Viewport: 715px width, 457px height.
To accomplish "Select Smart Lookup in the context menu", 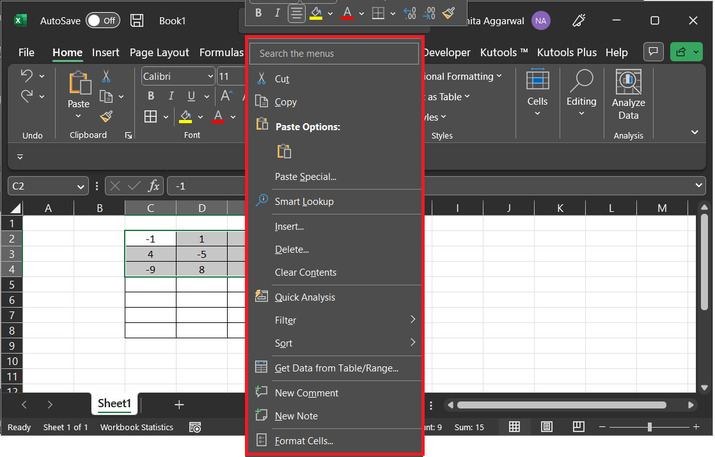I will click(x=334, y=201).
